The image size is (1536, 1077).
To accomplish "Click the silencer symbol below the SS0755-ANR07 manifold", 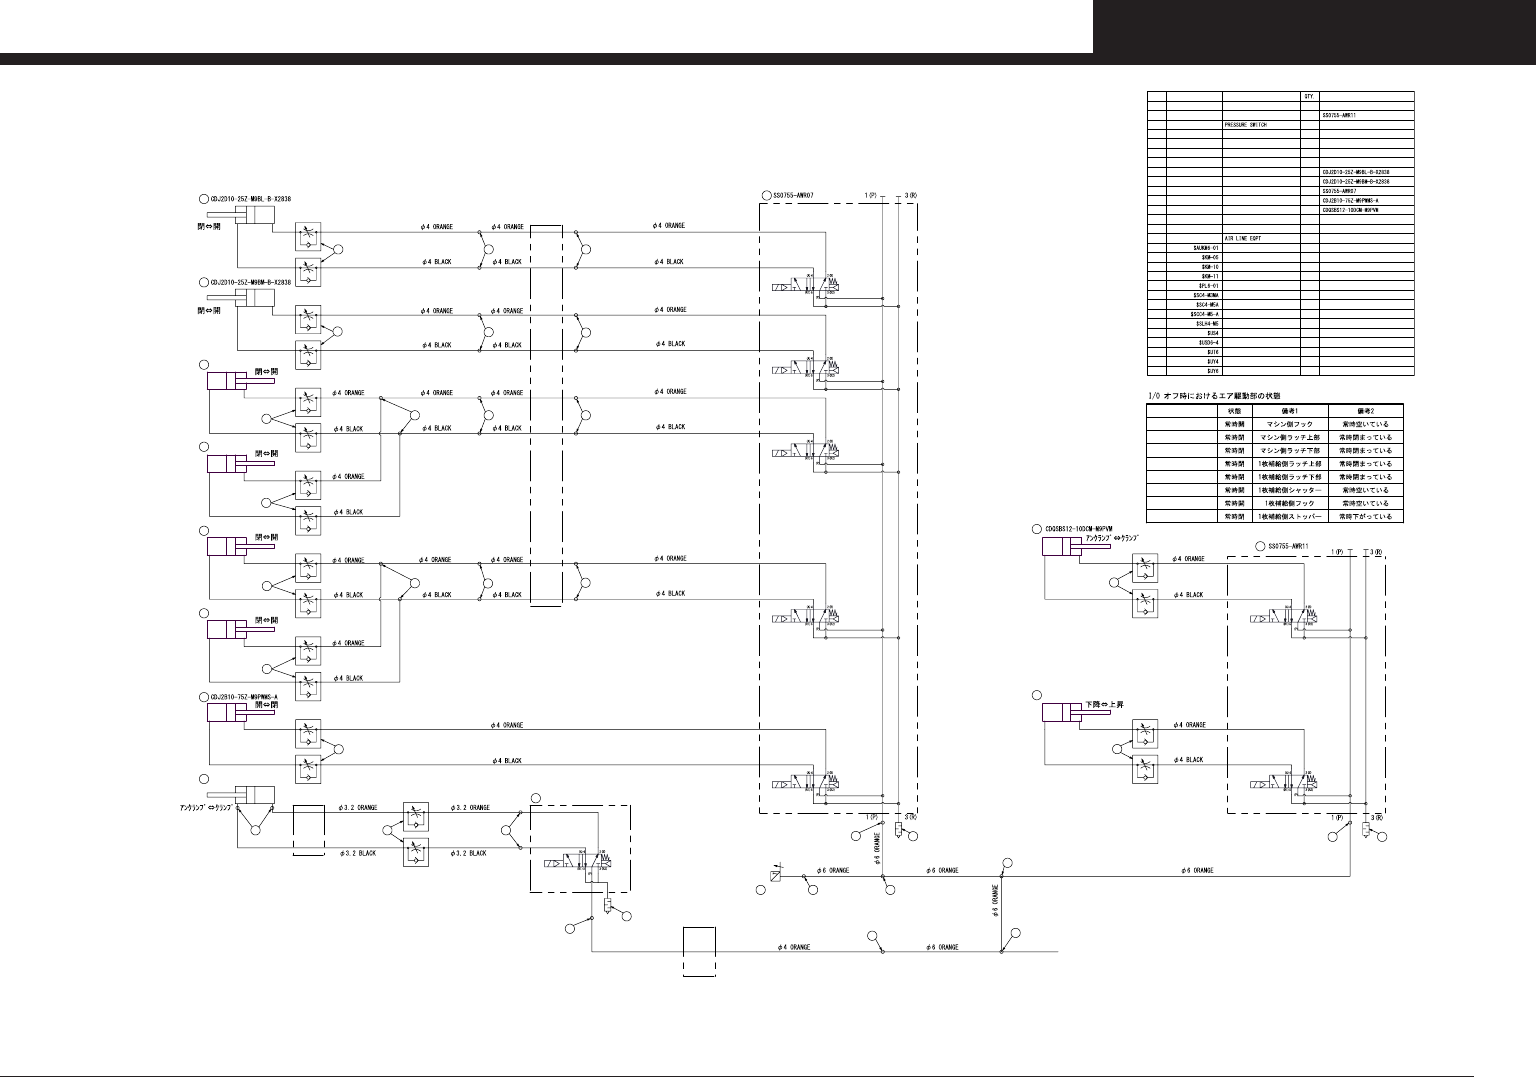I will (898, 830).
